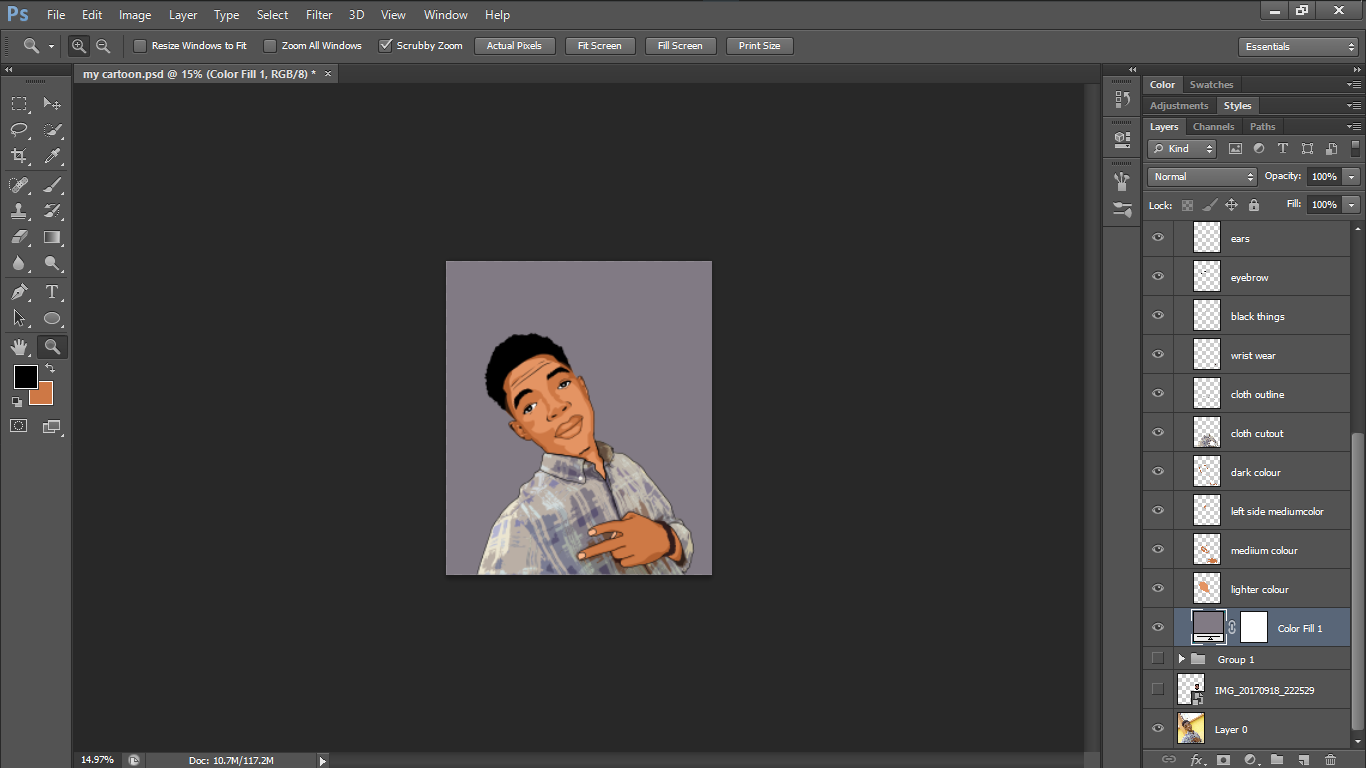
Task: Hide the ears layer
Action: (1158, 238)
